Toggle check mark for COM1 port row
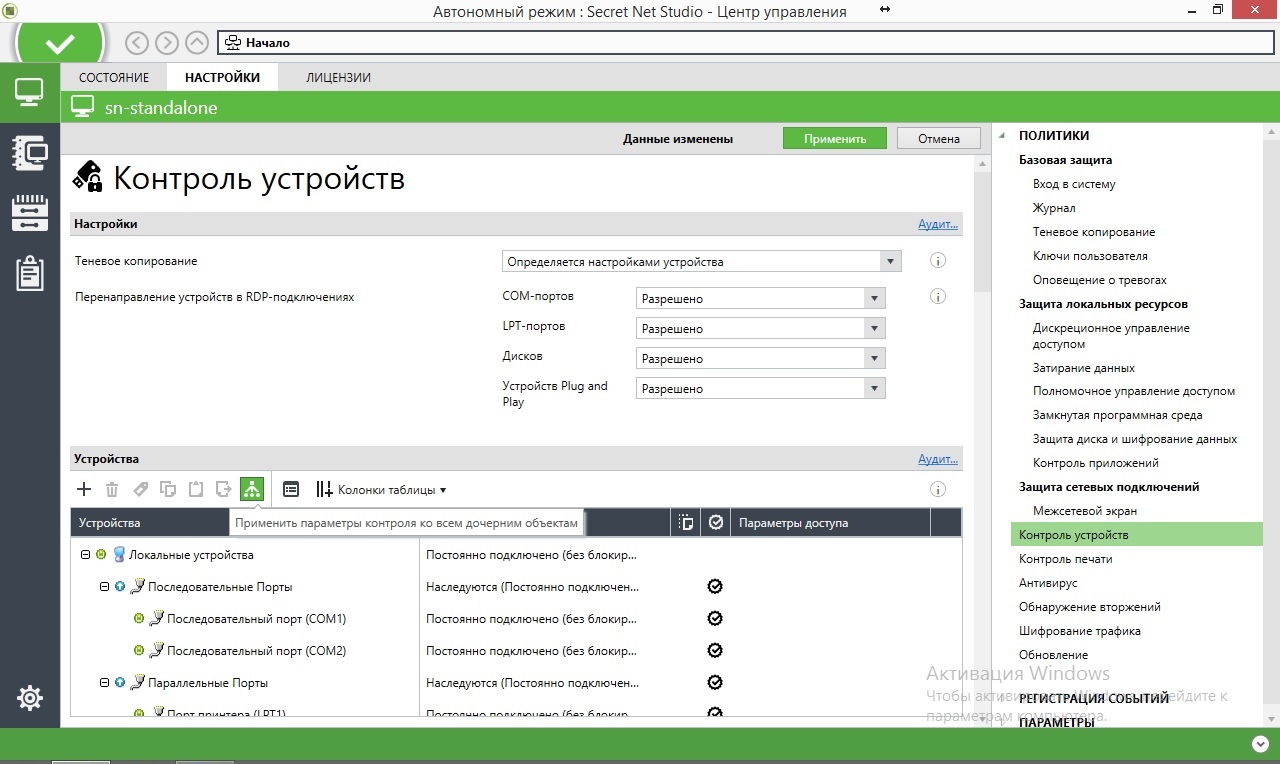This screenshot has width=1280, height=764. (x=715, y=619)
